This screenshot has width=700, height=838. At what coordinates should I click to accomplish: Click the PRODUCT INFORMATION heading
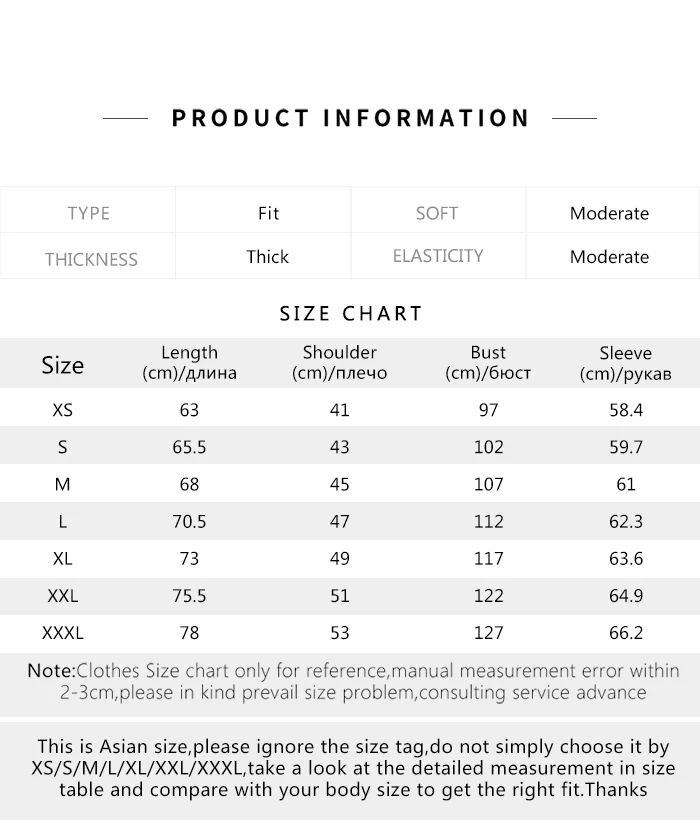350,118
